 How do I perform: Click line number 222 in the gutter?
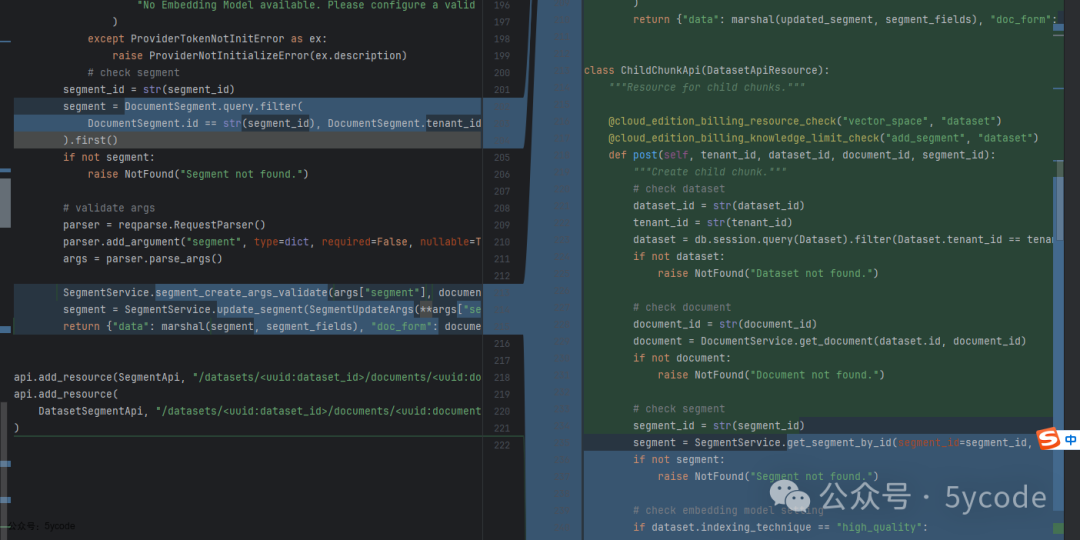(x=502, y=445)
